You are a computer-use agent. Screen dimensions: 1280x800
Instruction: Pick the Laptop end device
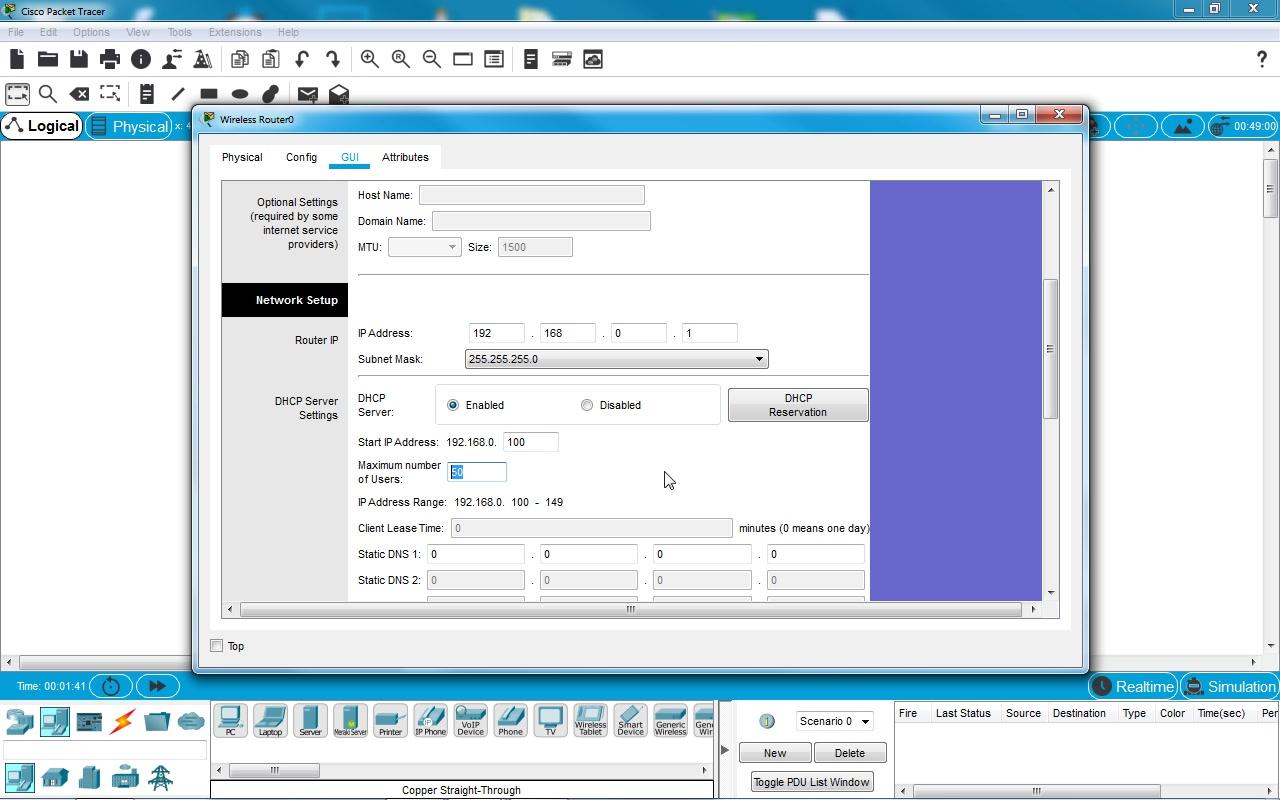click(x=270, y=721)
